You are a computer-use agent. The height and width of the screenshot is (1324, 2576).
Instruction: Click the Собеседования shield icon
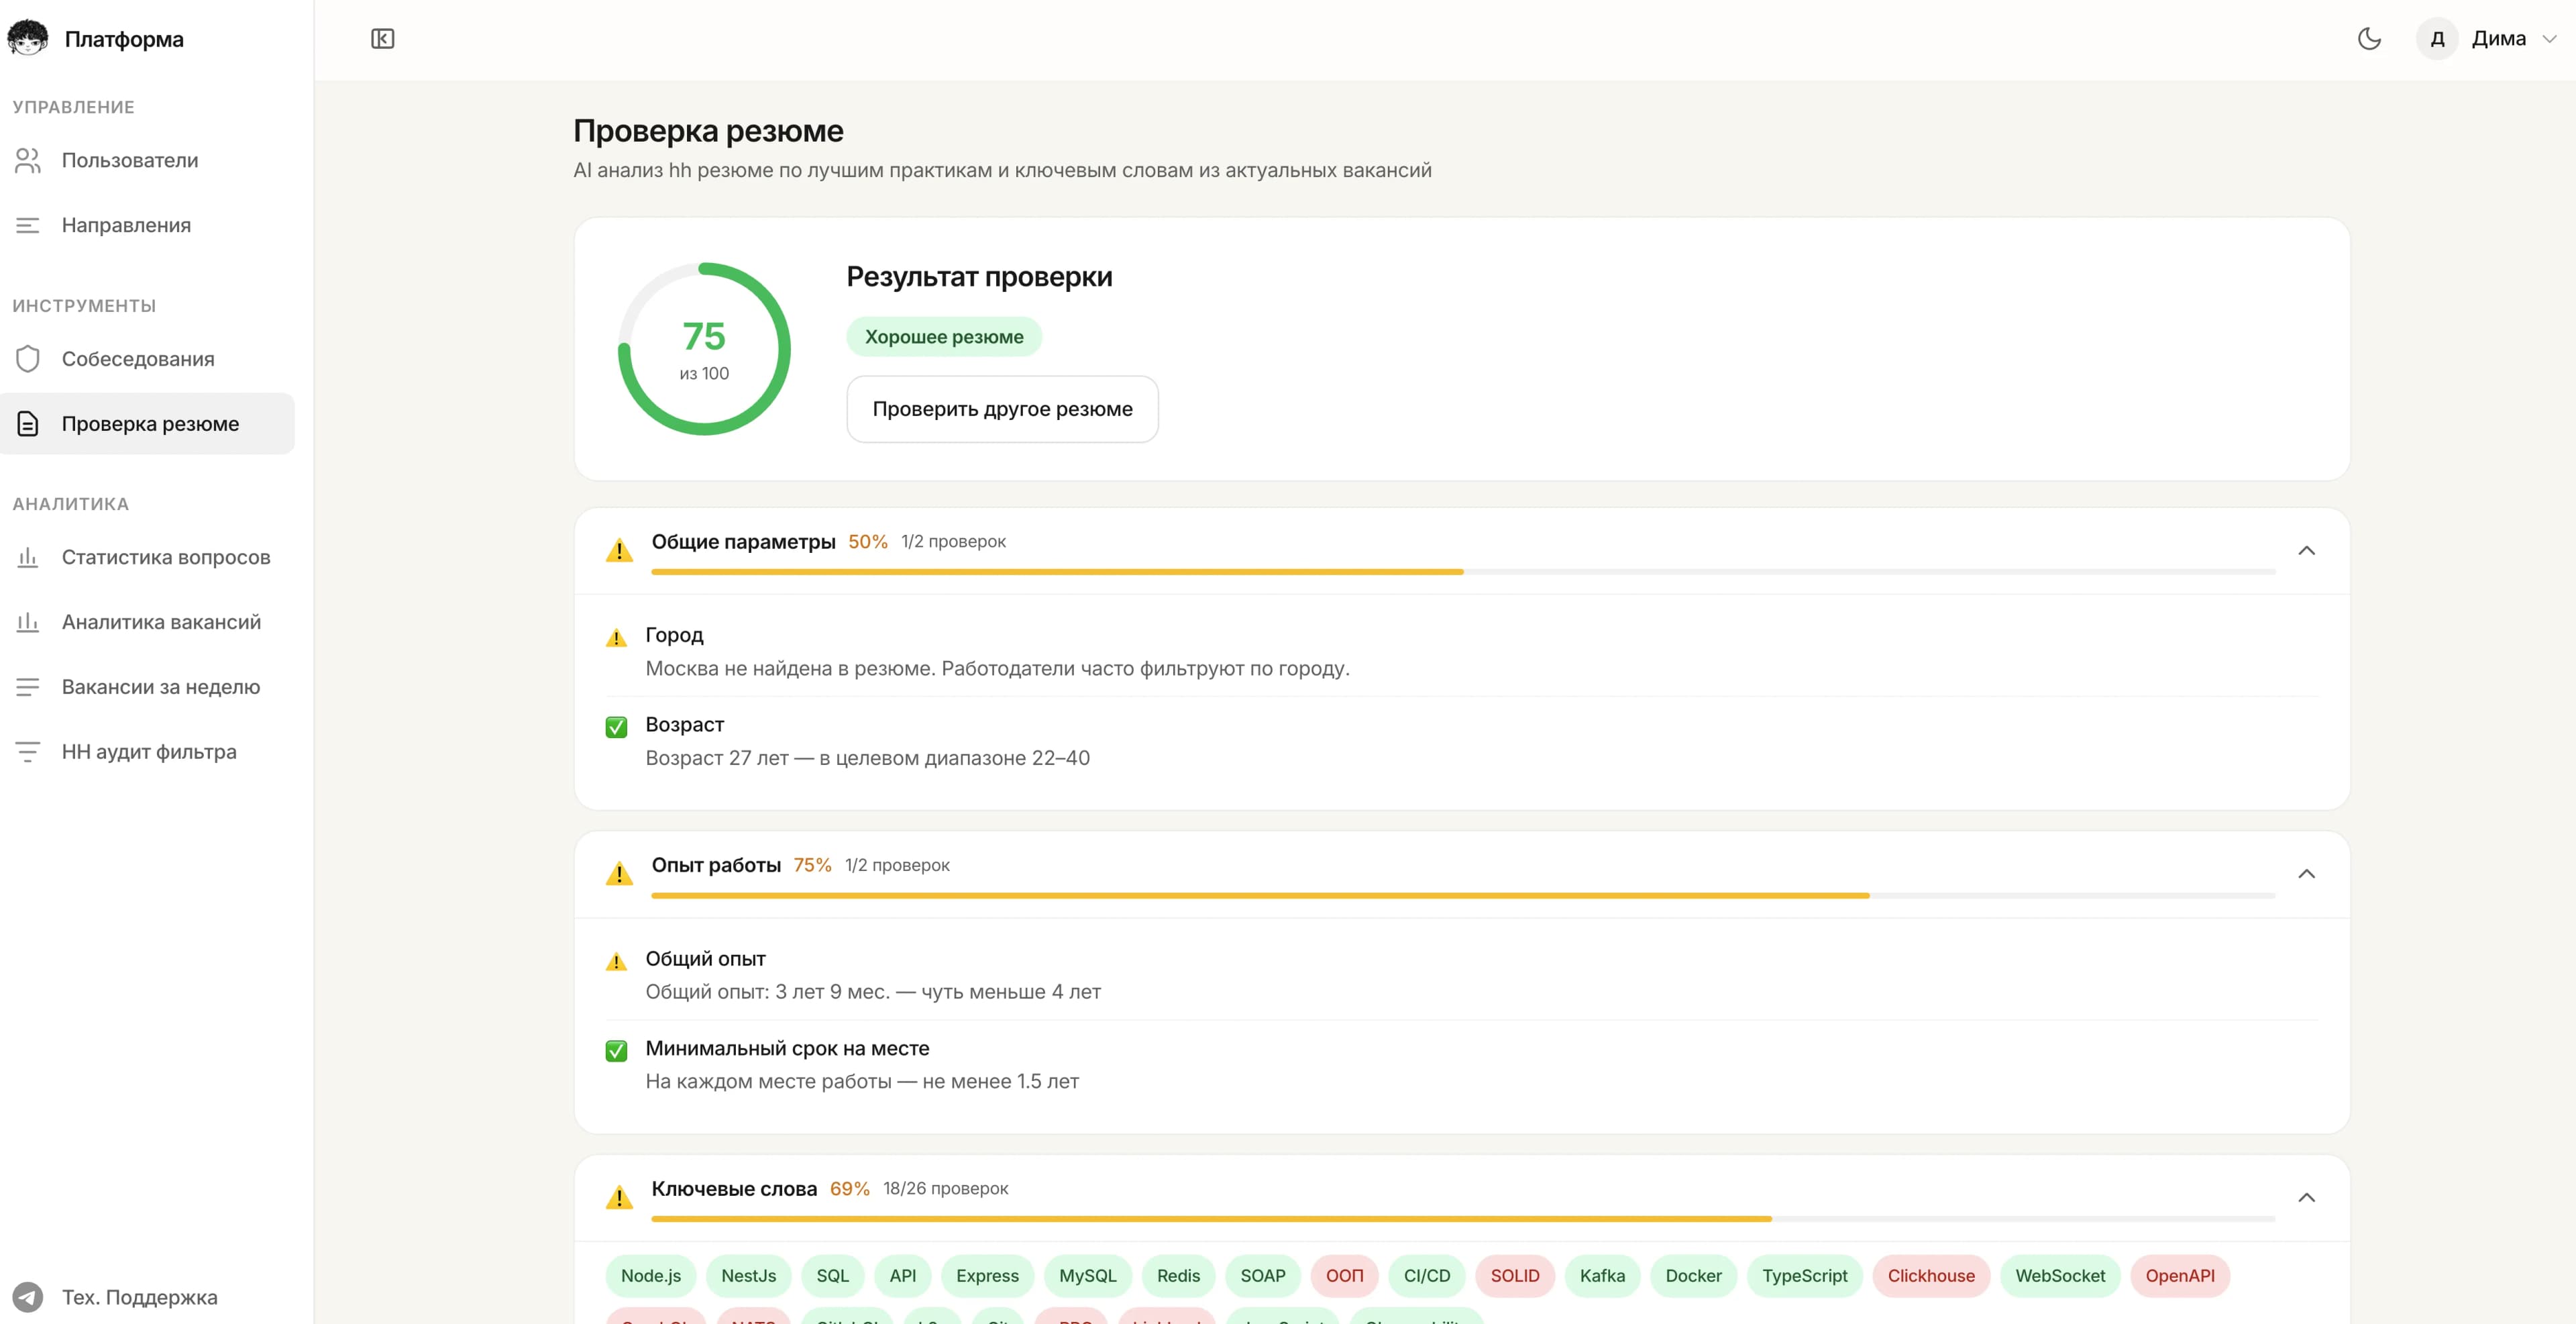click(x=27, y=358)
